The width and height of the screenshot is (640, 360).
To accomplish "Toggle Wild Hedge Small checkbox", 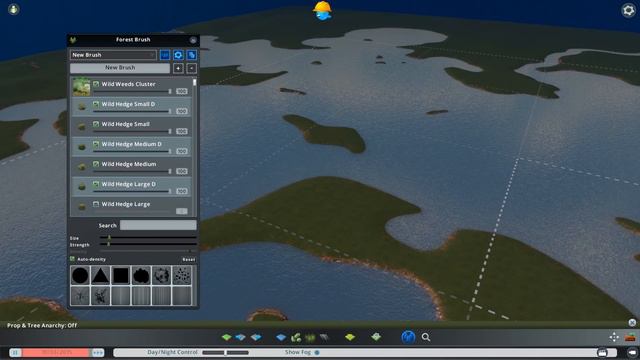I will tap(96, 124).
